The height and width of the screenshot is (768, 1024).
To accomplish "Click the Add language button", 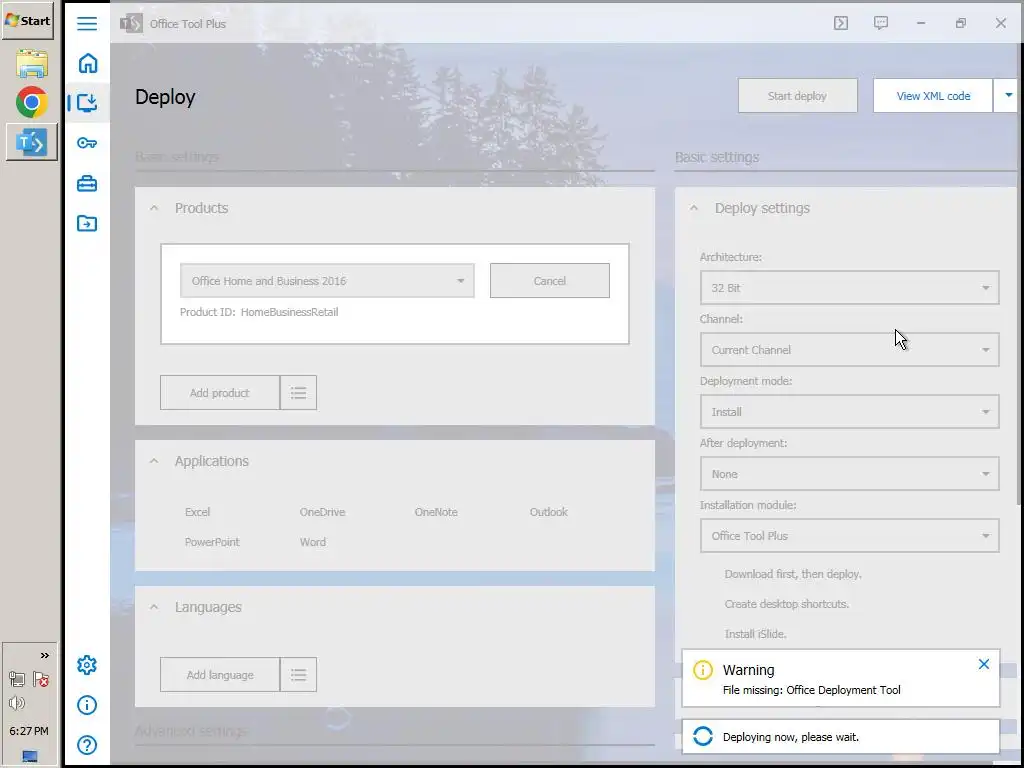I will 219,675.
